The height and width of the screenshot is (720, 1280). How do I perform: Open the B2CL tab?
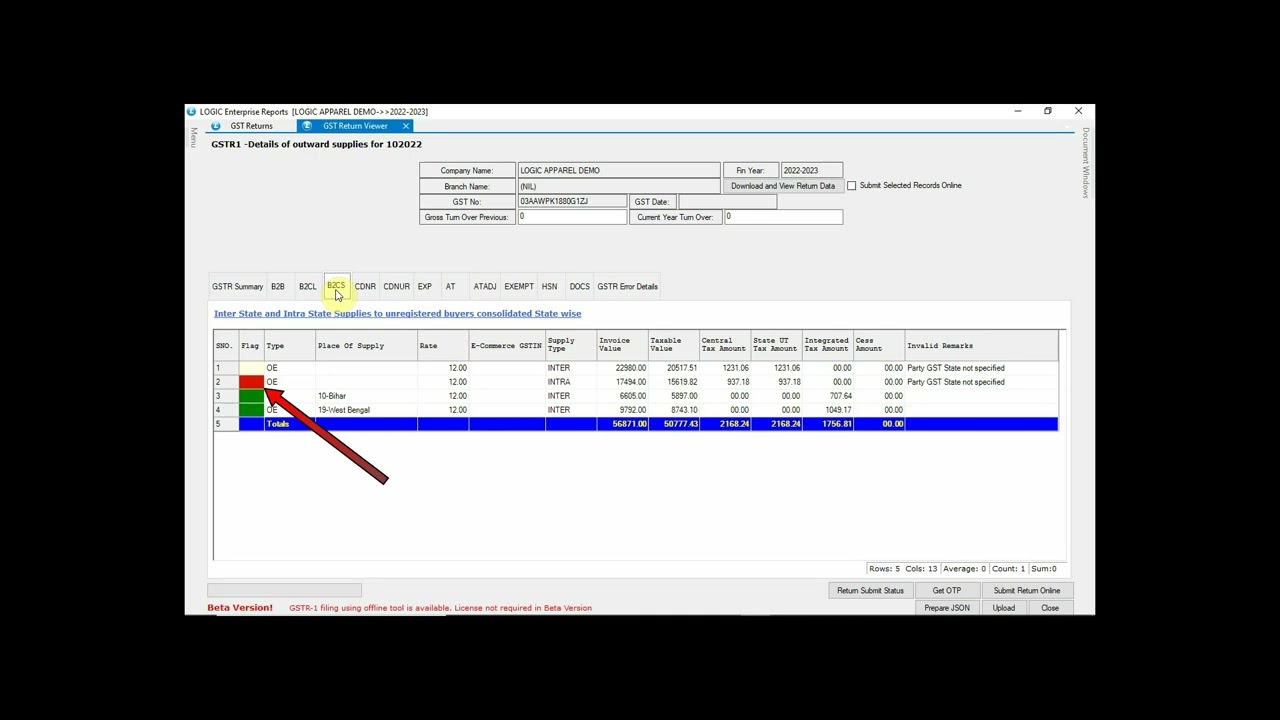[307, 287]
